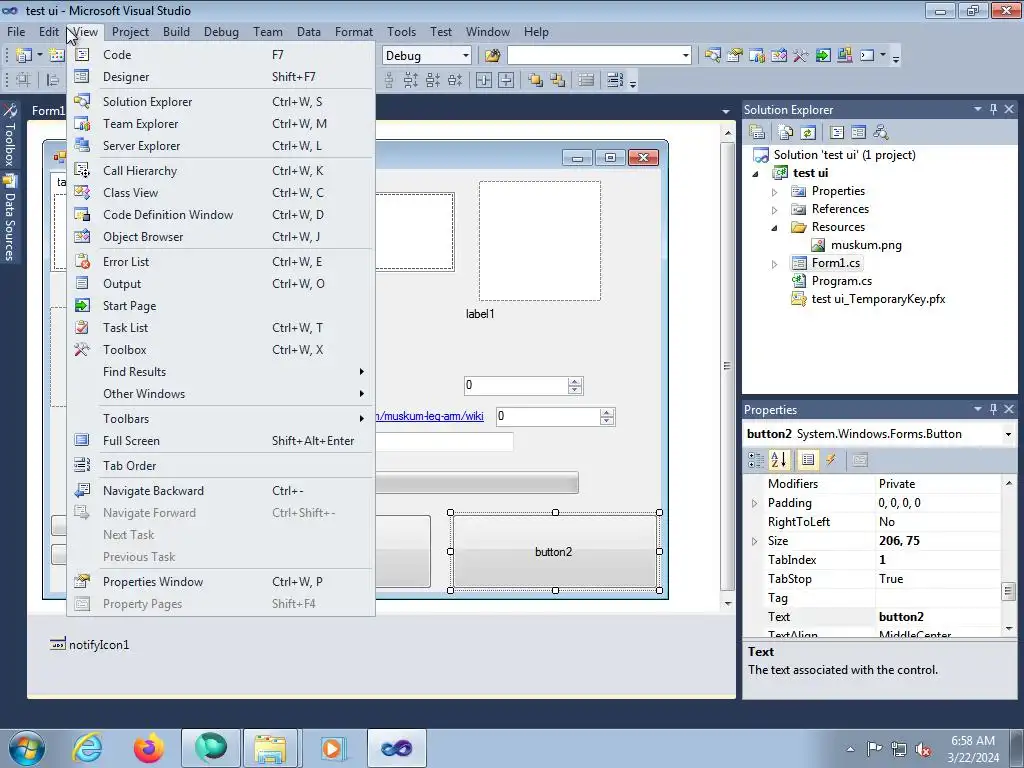This screenshot has width=1024, height=768.
Task: Expand Find Results submenu
Action: pos(221,372)
